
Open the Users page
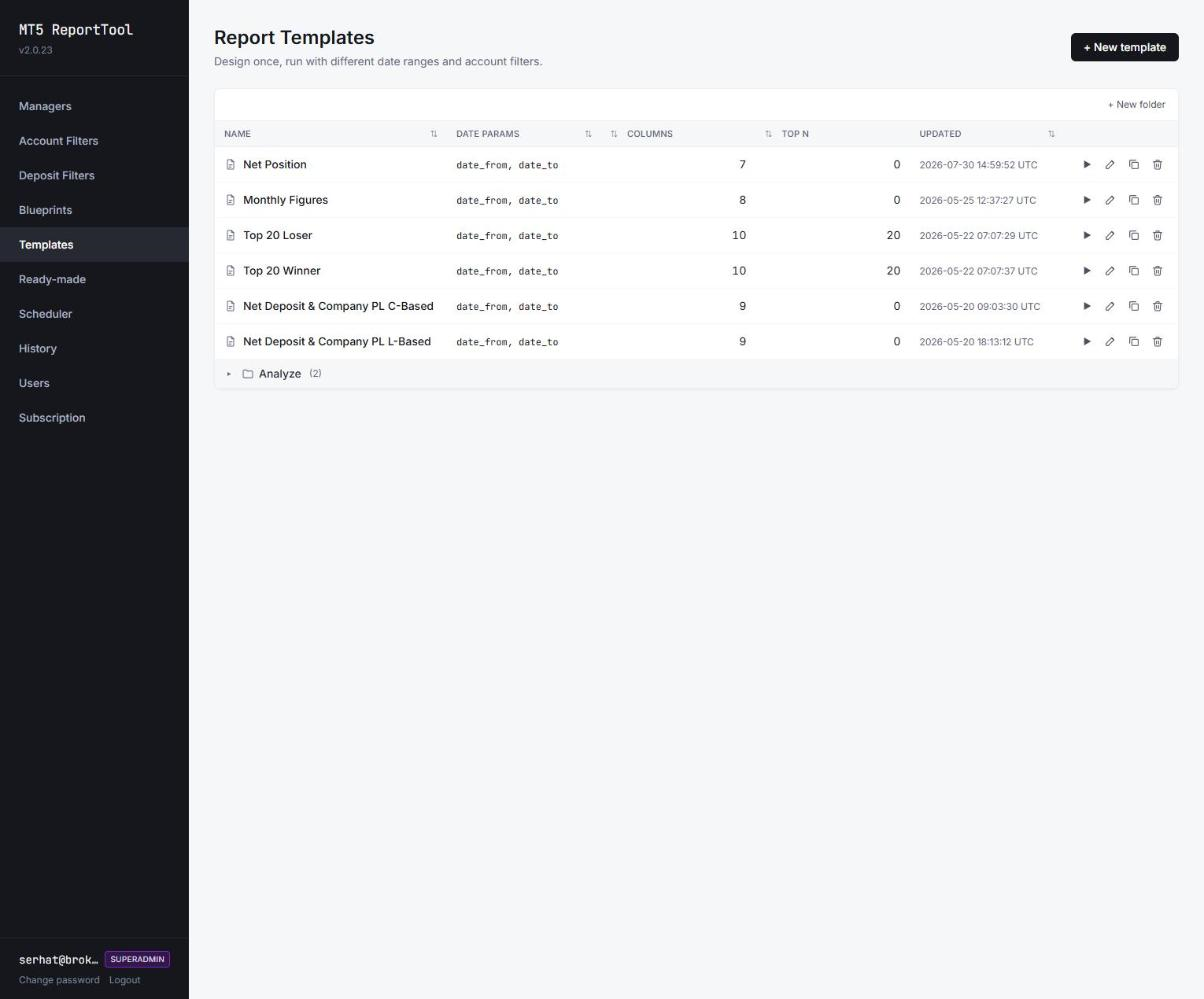[x=94, y=383]
